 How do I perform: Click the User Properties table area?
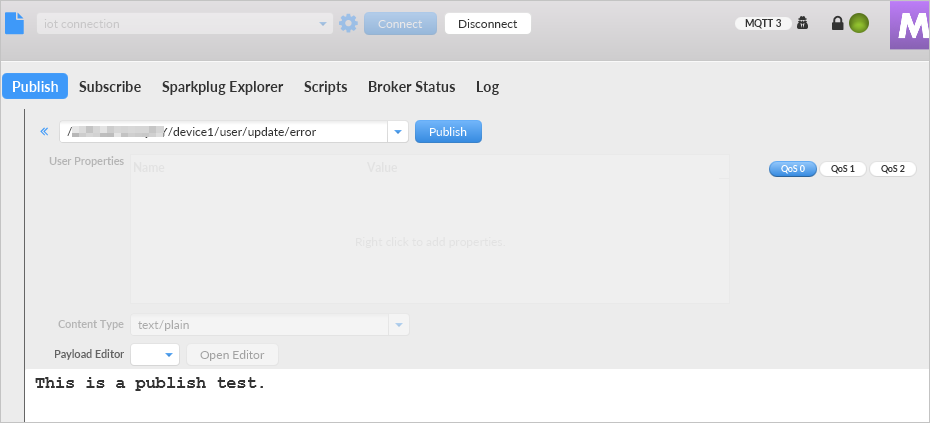pyautogui.click(x=429, y=229)
